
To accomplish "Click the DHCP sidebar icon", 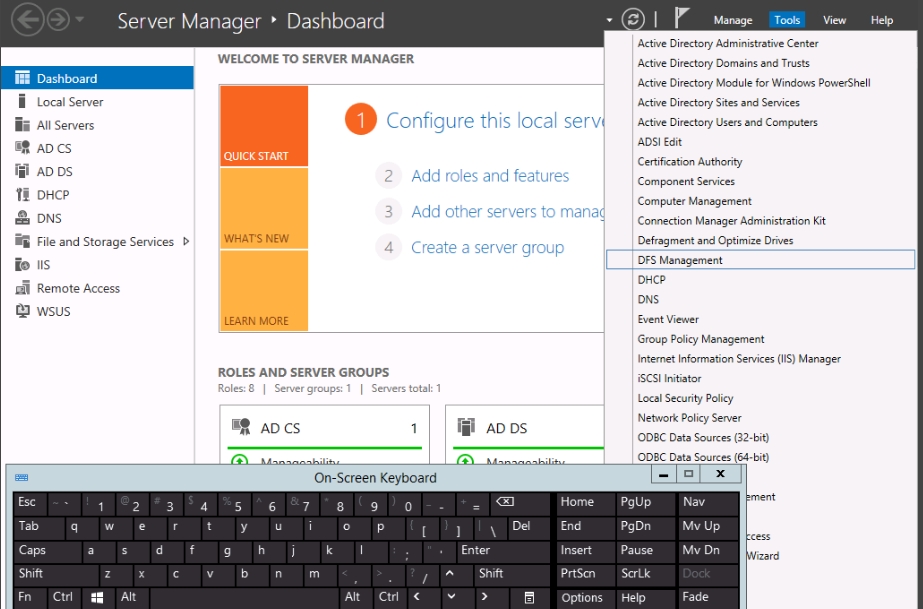I will (22, 195).
